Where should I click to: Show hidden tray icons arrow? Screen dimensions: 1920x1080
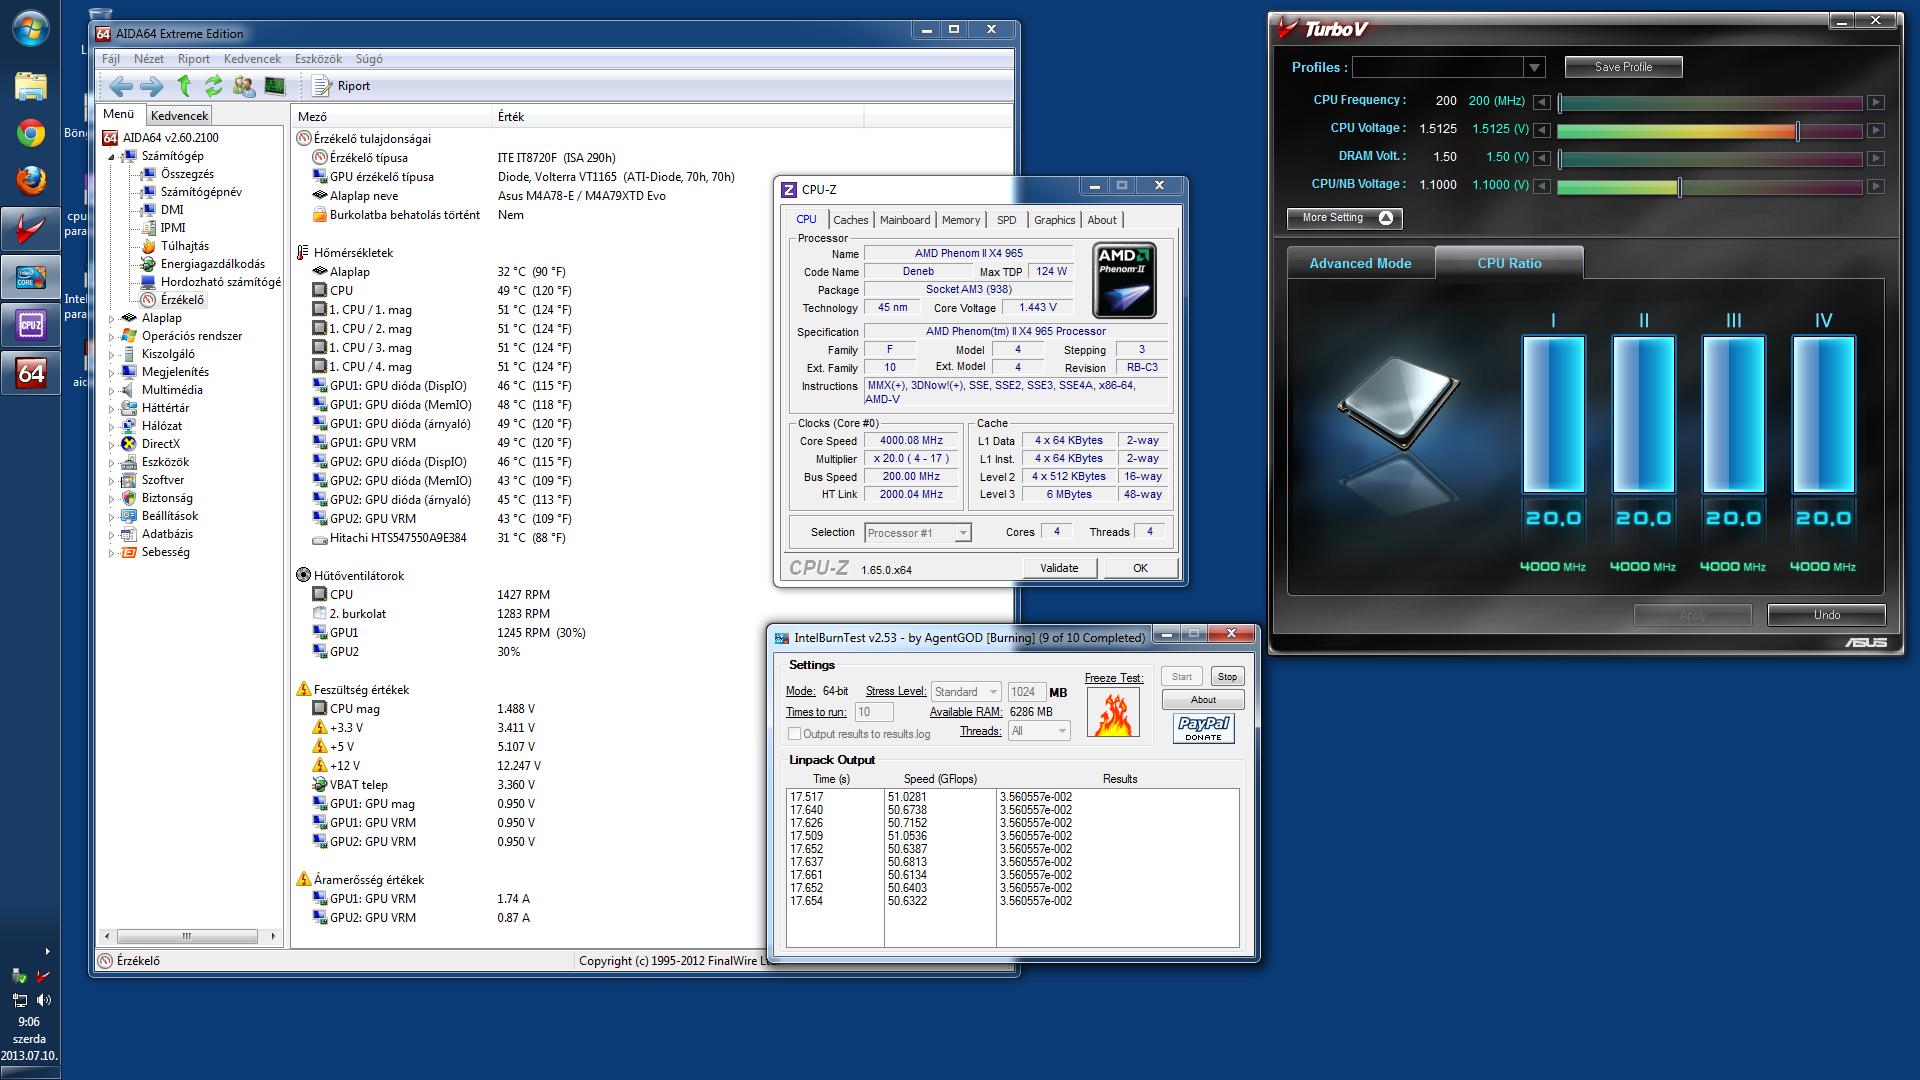pos(47,951)
